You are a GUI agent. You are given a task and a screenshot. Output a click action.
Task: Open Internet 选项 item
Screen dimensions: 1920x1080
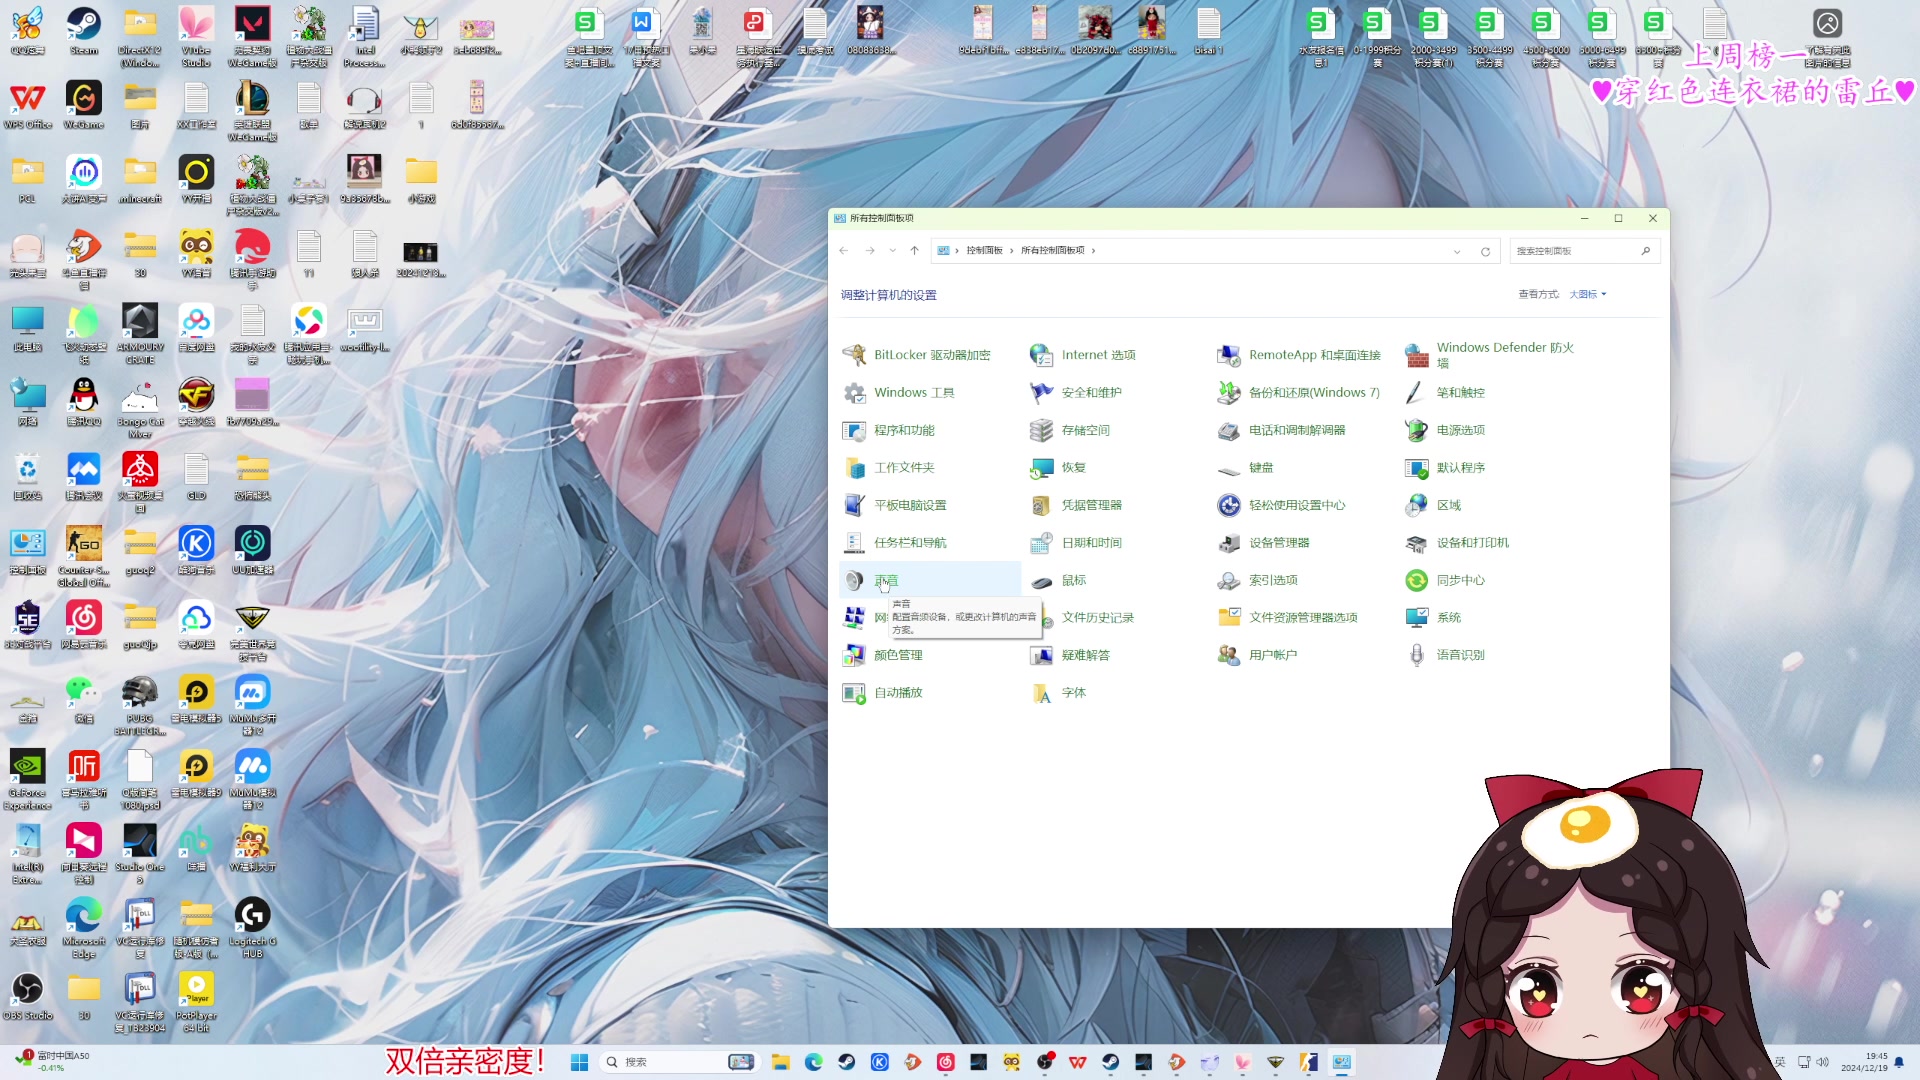coord(1083,355)
